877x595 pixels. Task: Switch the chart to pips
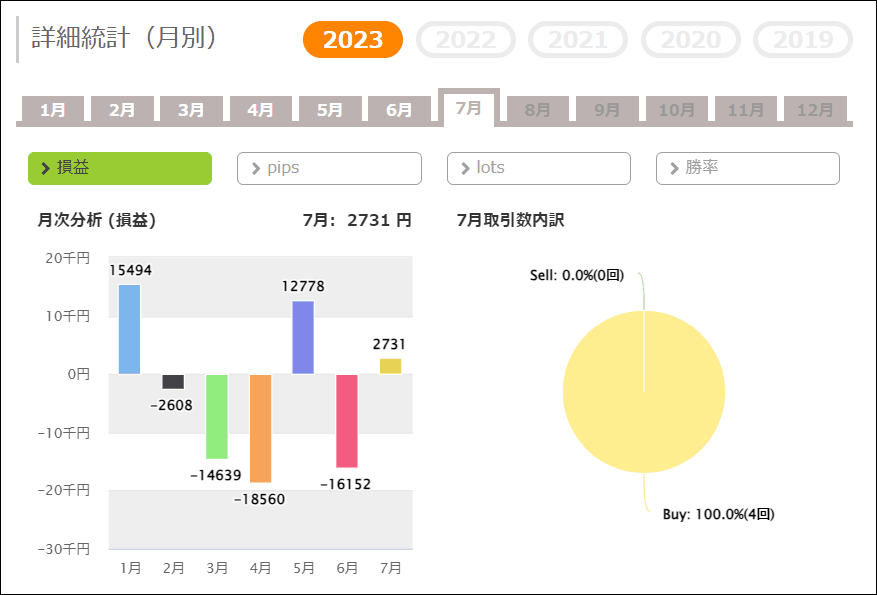tap(329, 168)
